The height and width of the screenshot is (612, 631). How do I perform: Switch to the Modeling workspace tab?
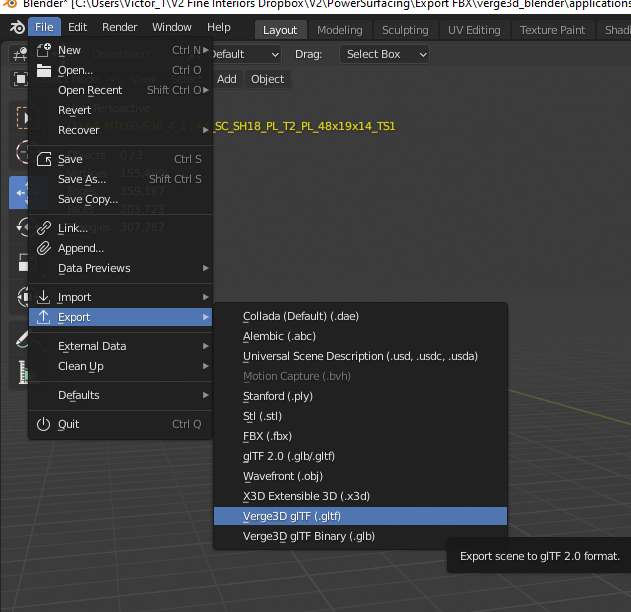click(340, 30)
